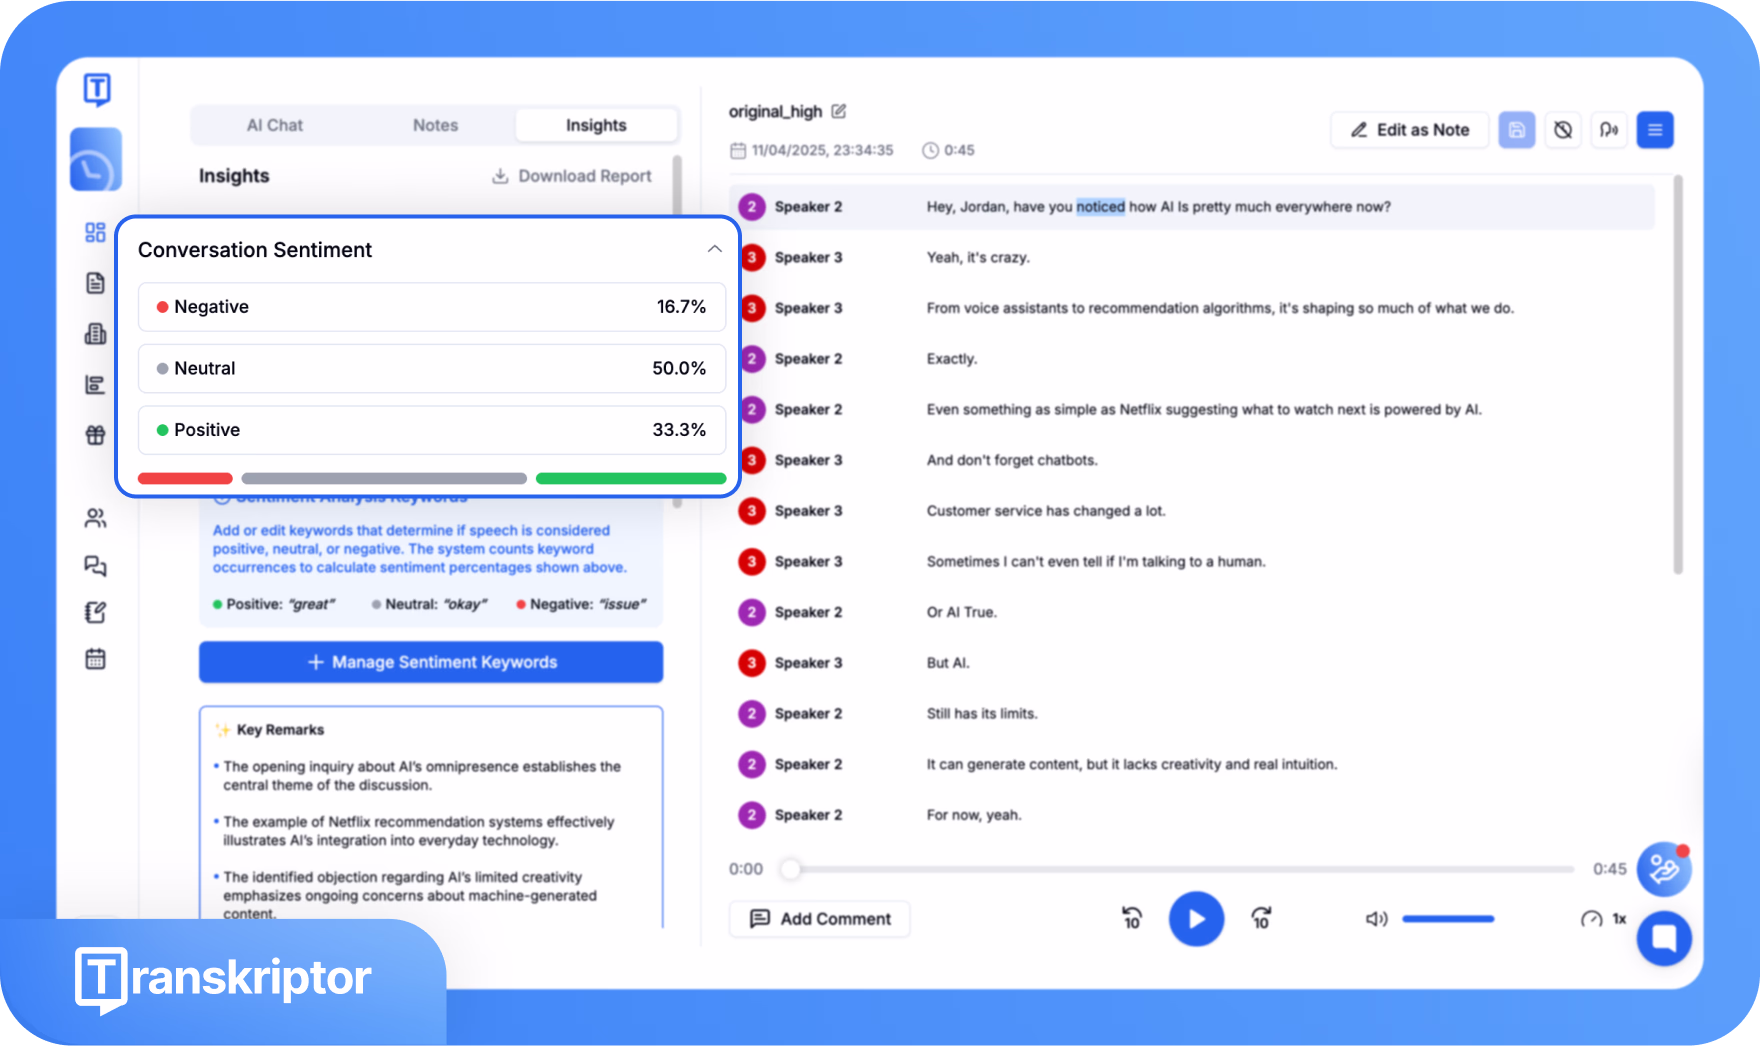
Task: Click the Speaker 2 label on the first transcript row
Action: click(808, 207)
